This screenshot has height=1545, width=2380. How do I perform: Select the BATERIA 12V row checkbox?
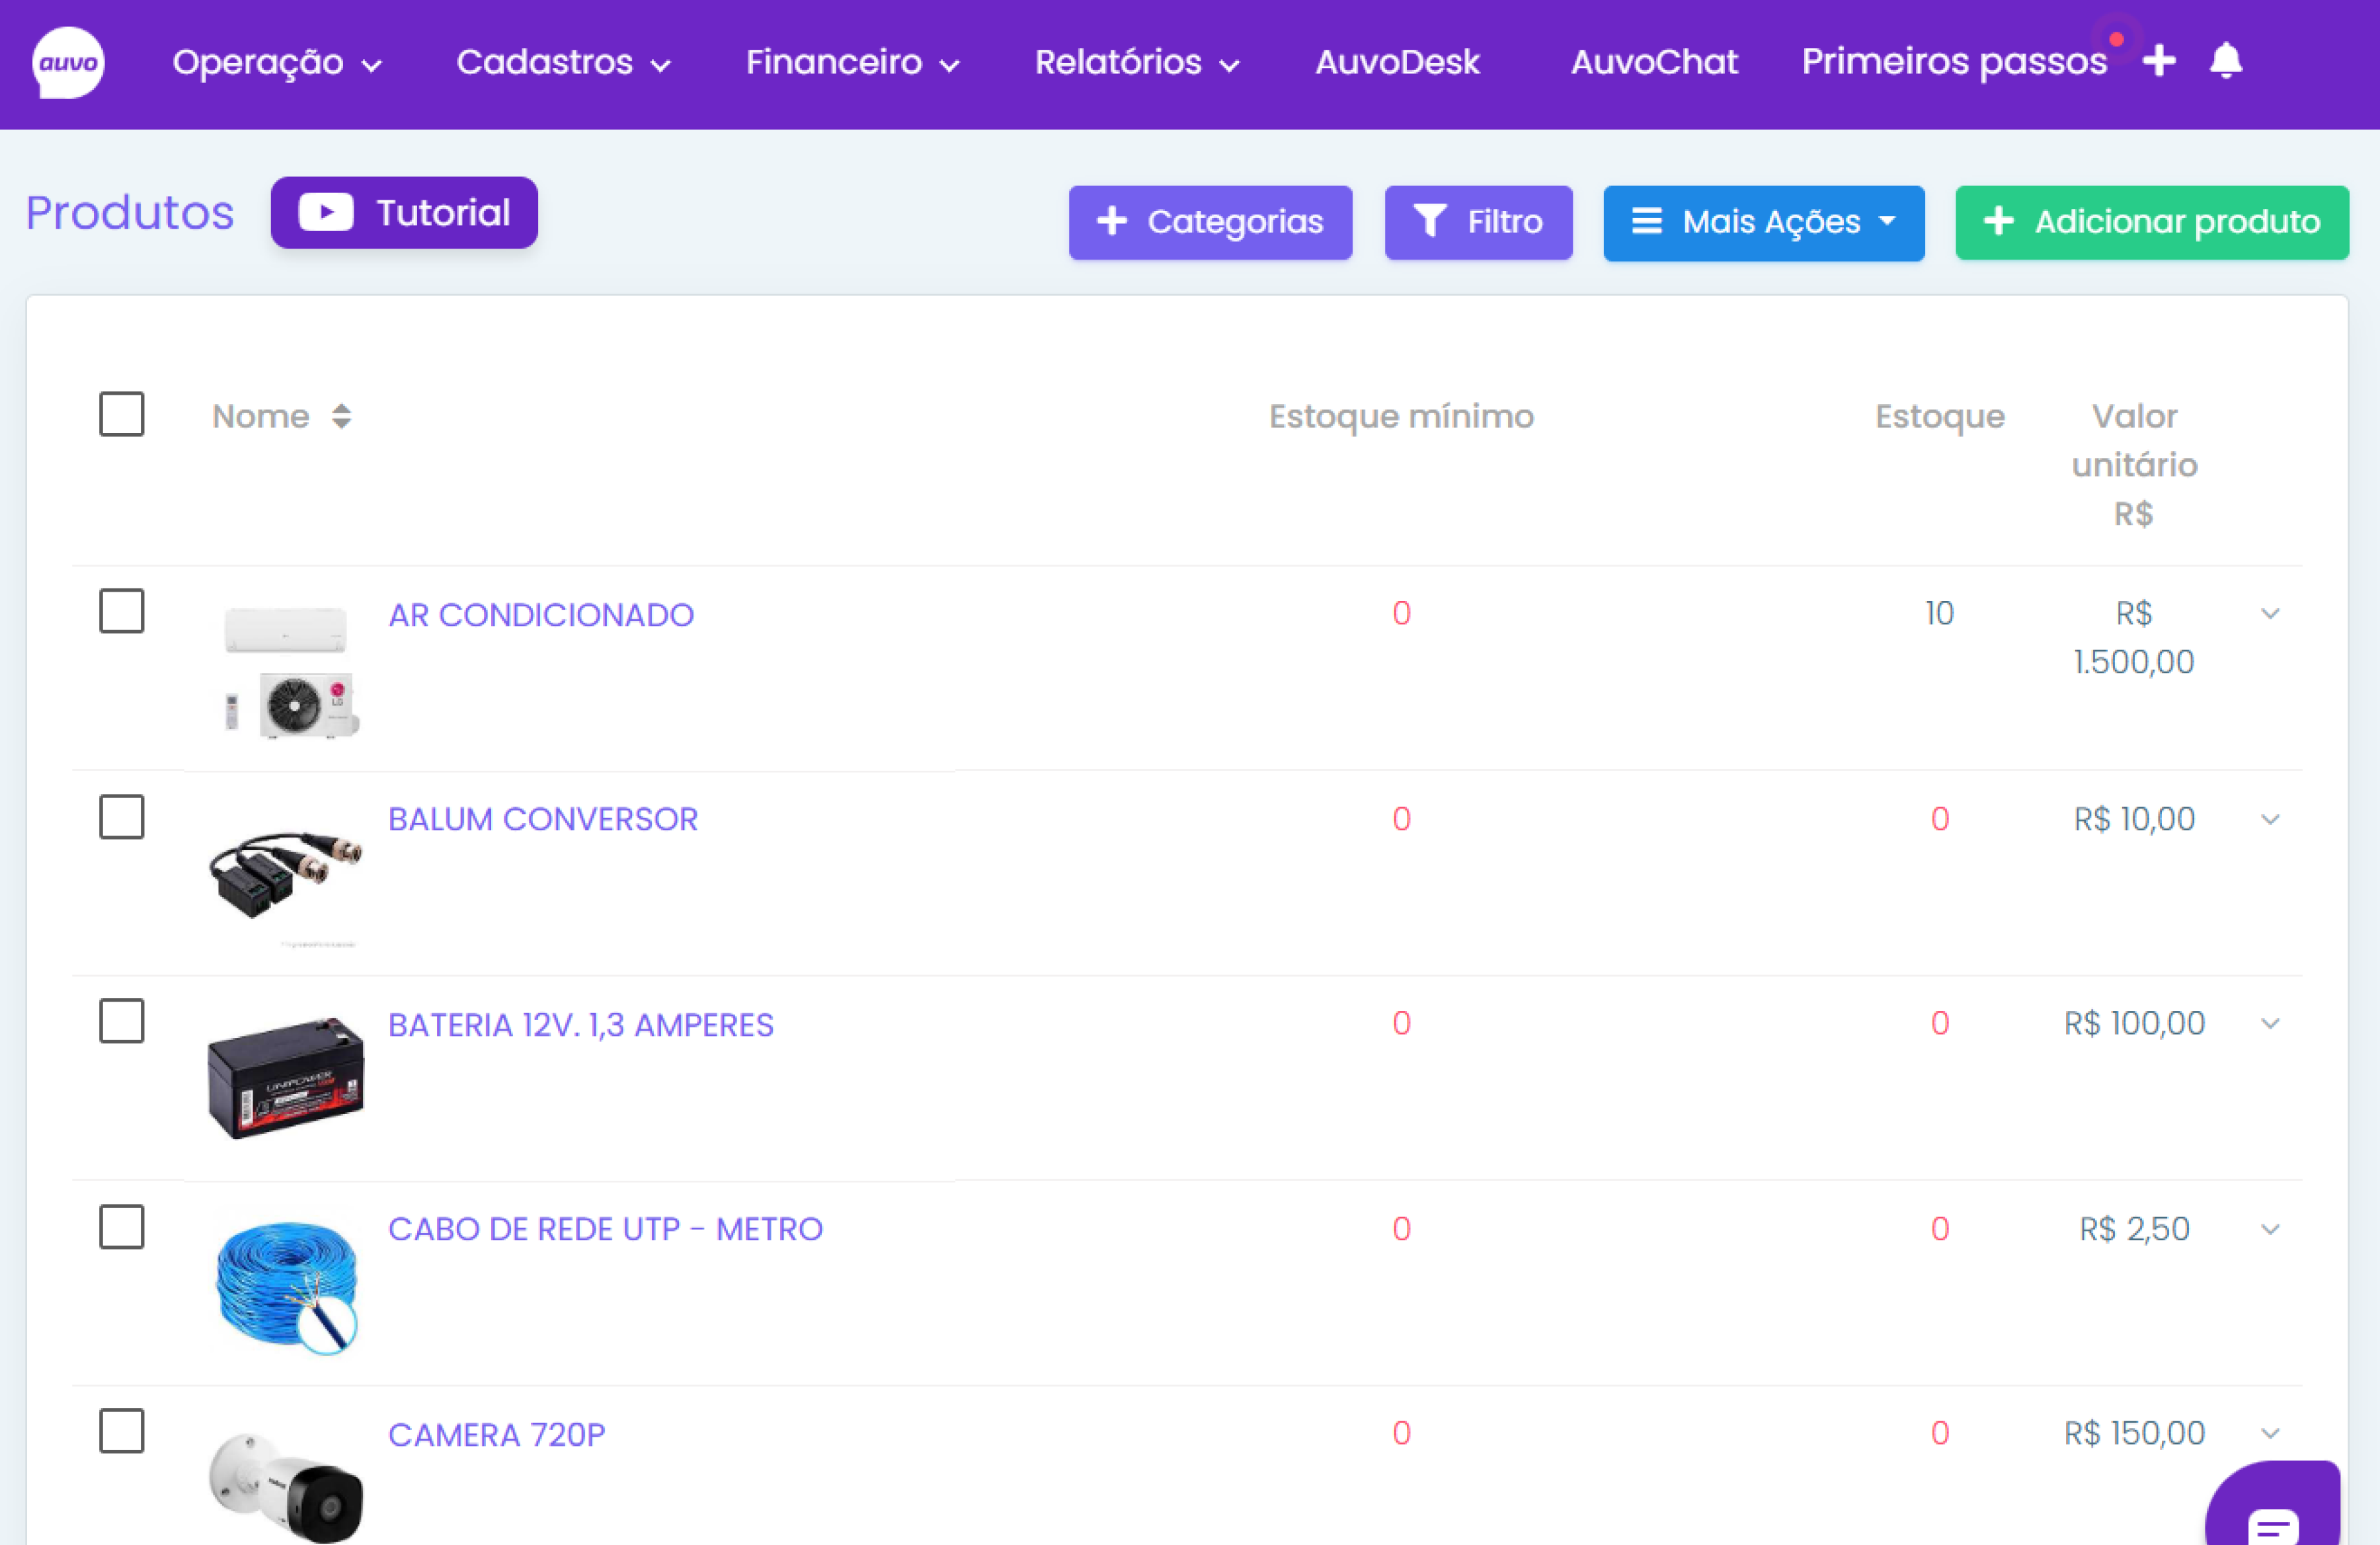(x=122, y=1021)
